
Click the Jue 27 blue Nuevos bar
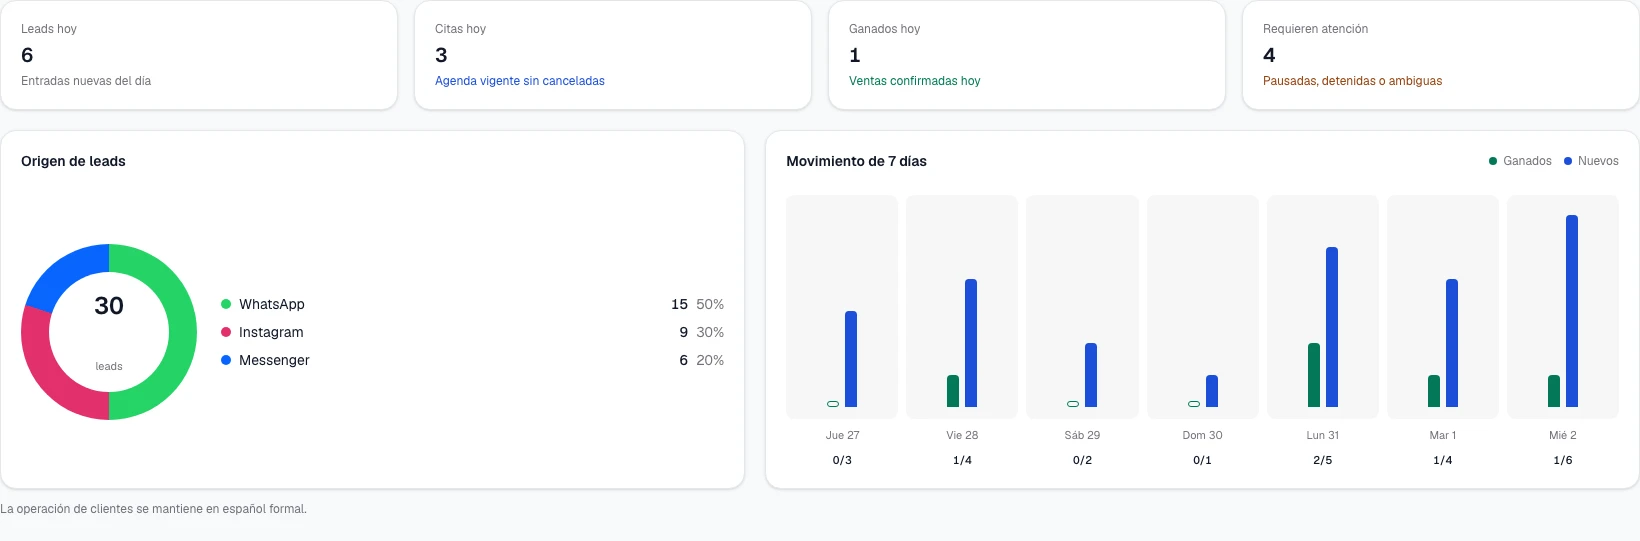point(851,359)
